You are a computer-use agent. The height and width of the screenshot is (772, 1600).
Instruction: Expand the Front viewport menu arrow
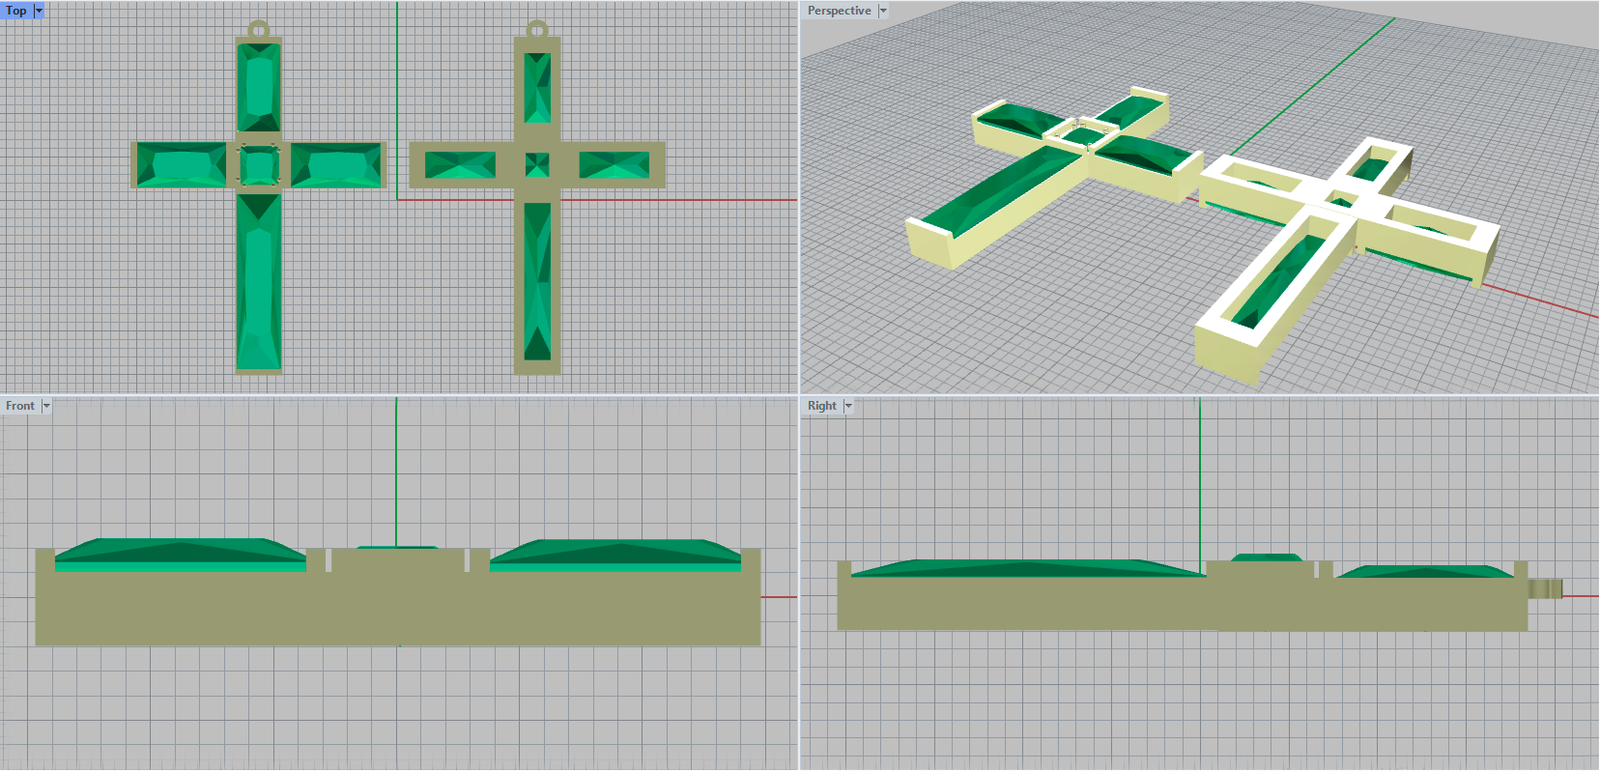click(x=46, y=406)
